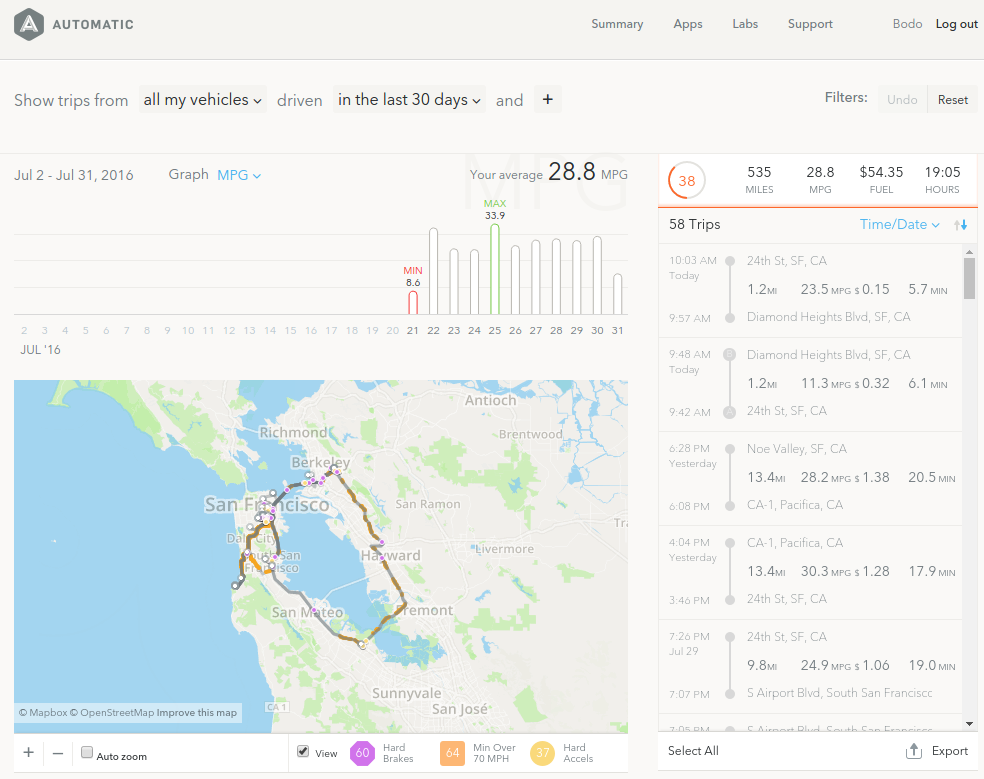The height and width of the screenshot is (779, 984).
Task: Click the trip list scrollbar thumb
Action: click(x=970, y=279)
